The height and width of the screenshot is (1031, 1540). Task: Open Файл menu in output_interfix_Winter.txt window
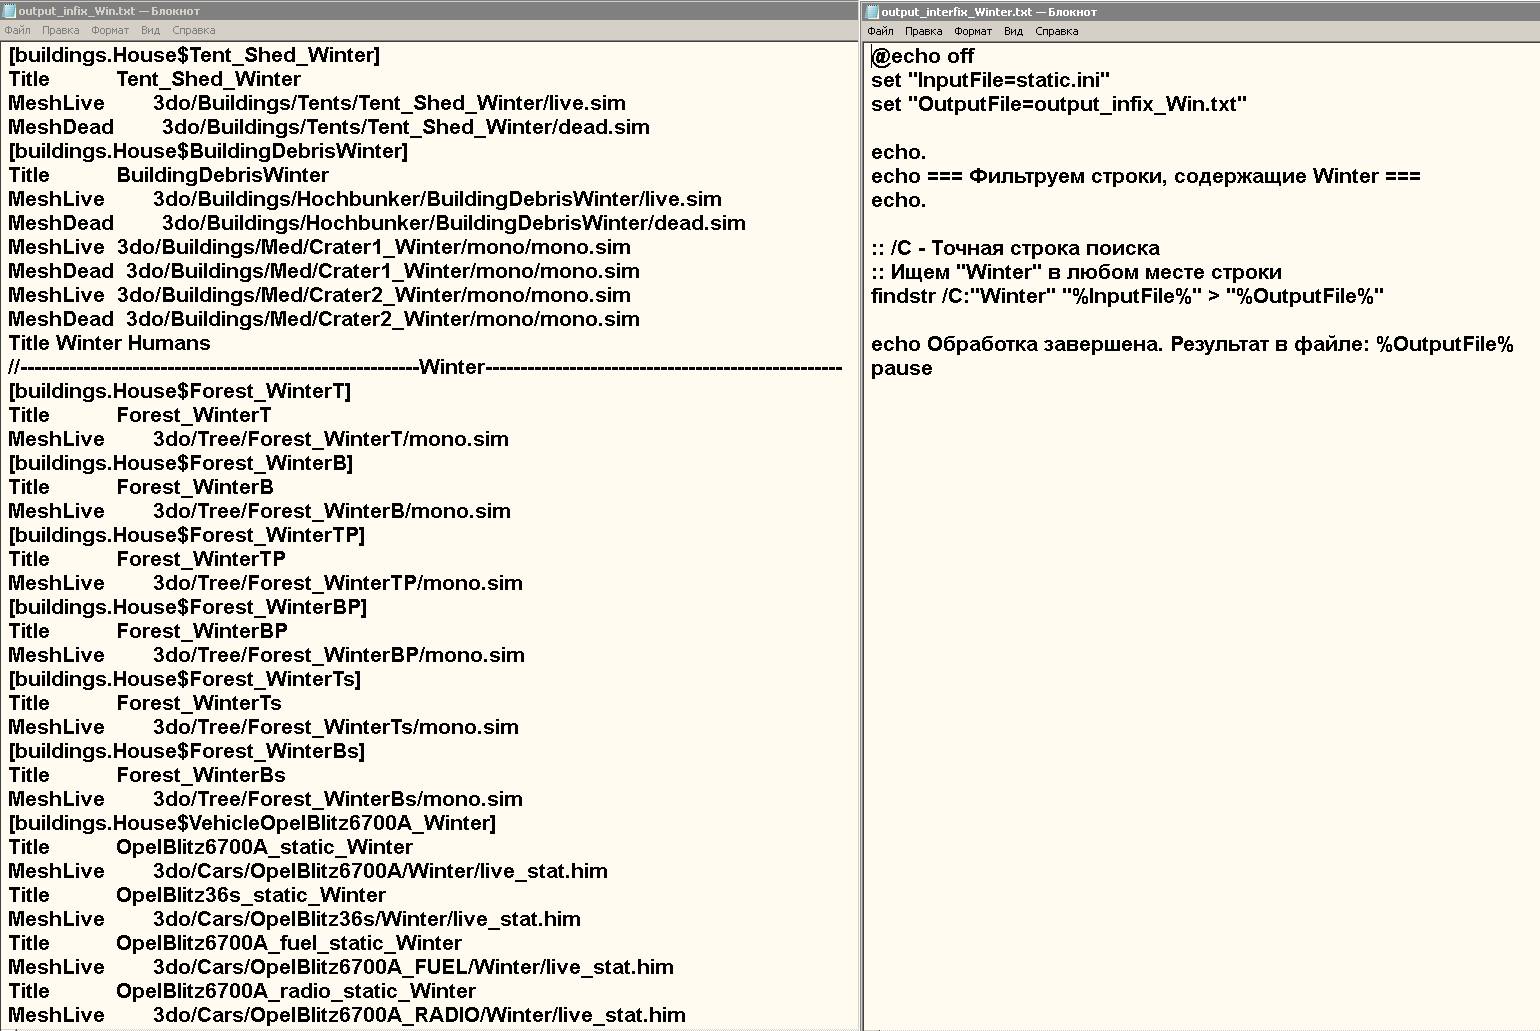pos(880,31)
